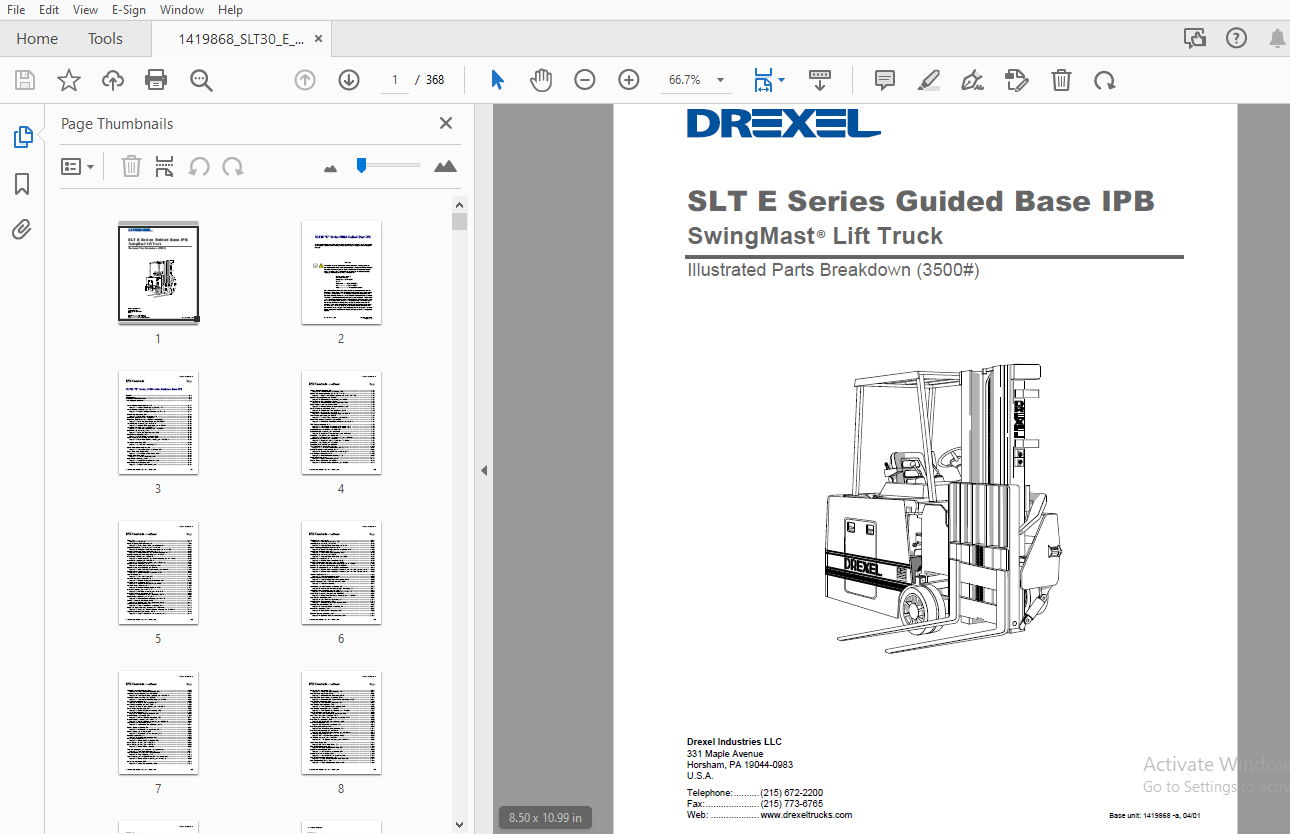
Task: Select page 2 thumbnail
Action: point(341,272)
